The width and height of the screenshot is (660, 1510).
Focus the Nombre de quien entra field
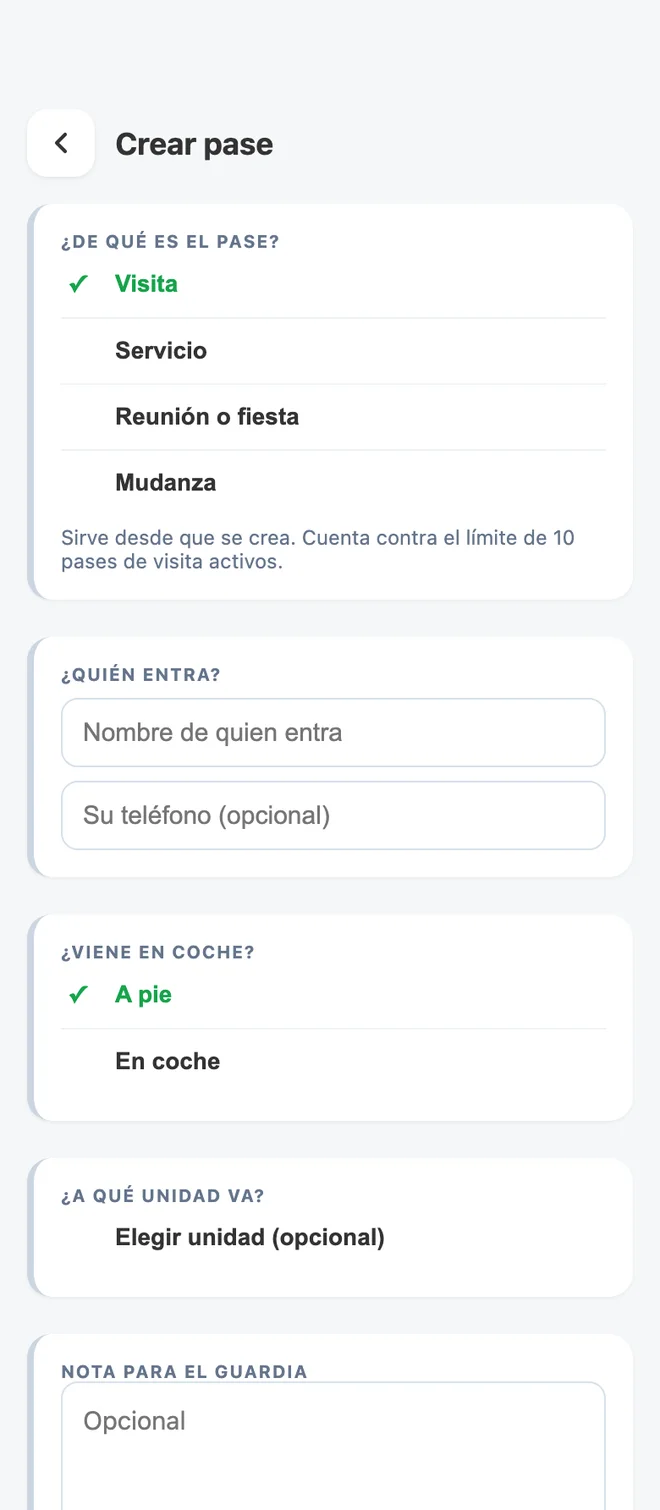point(333,733)
